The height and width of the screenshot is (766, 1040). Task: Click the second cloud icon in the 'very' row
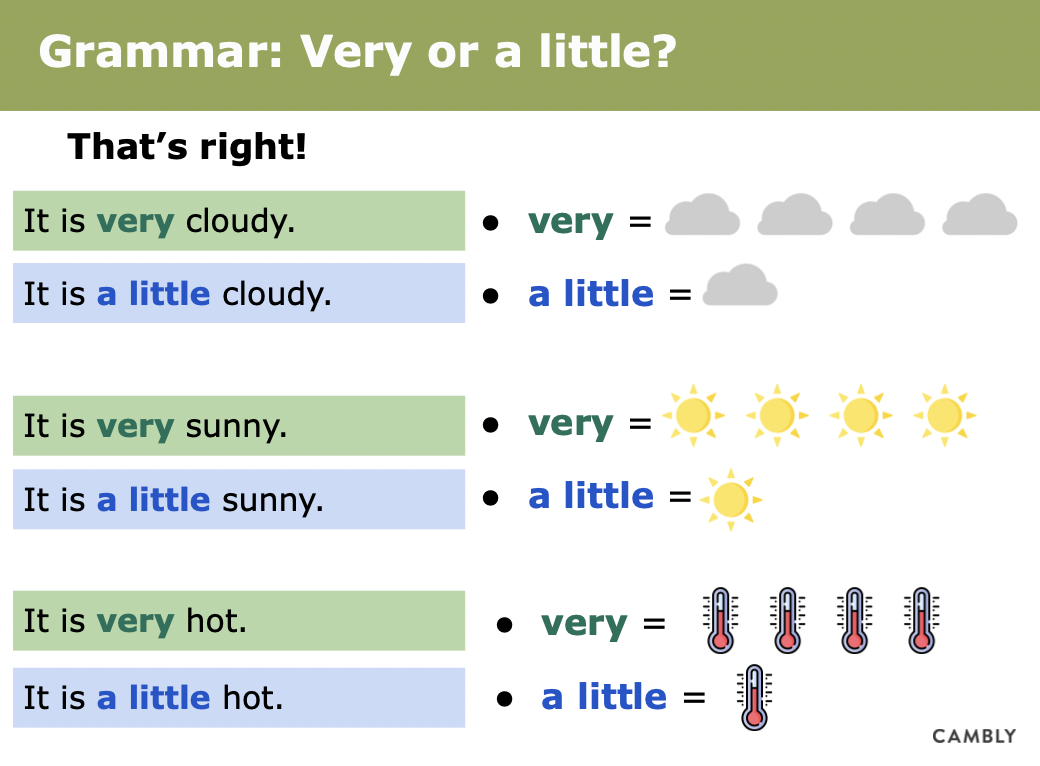coord(795,215)
